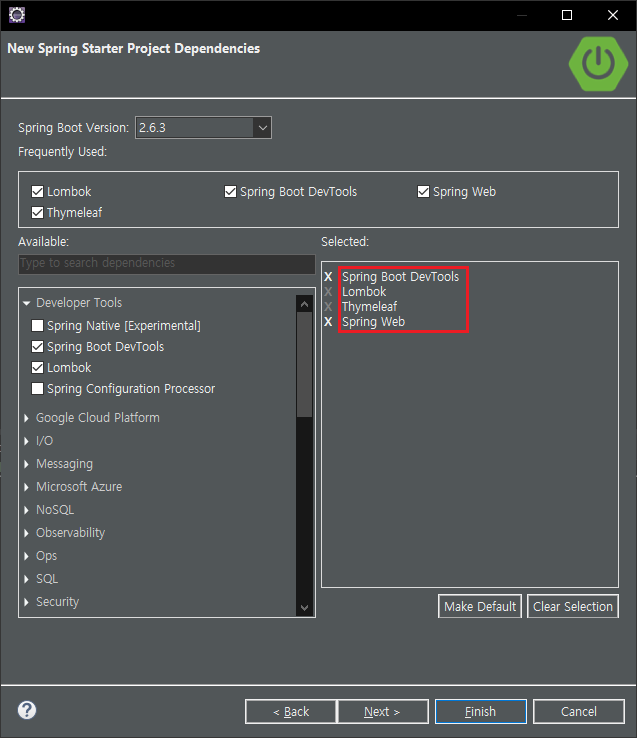The image size is (637, 738).
Task: Check Spring Native [Experimental] option
Action: (x=37, y=326)
